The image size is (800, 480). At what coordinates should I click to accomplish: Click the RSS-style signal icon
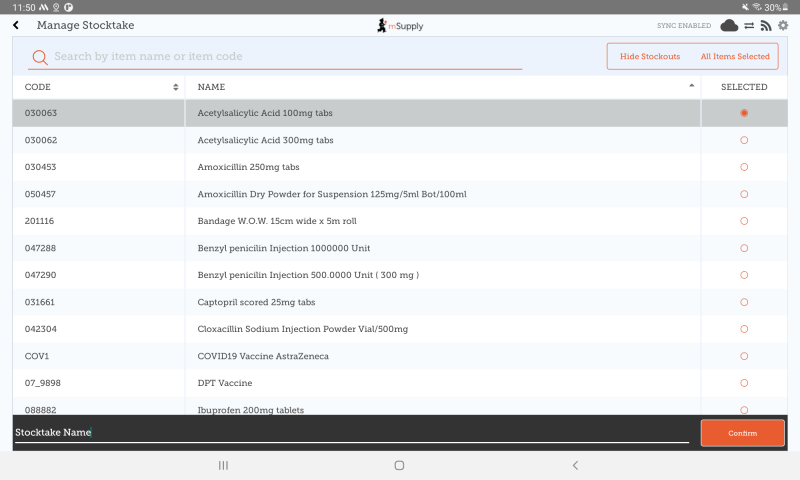[766, 25]
